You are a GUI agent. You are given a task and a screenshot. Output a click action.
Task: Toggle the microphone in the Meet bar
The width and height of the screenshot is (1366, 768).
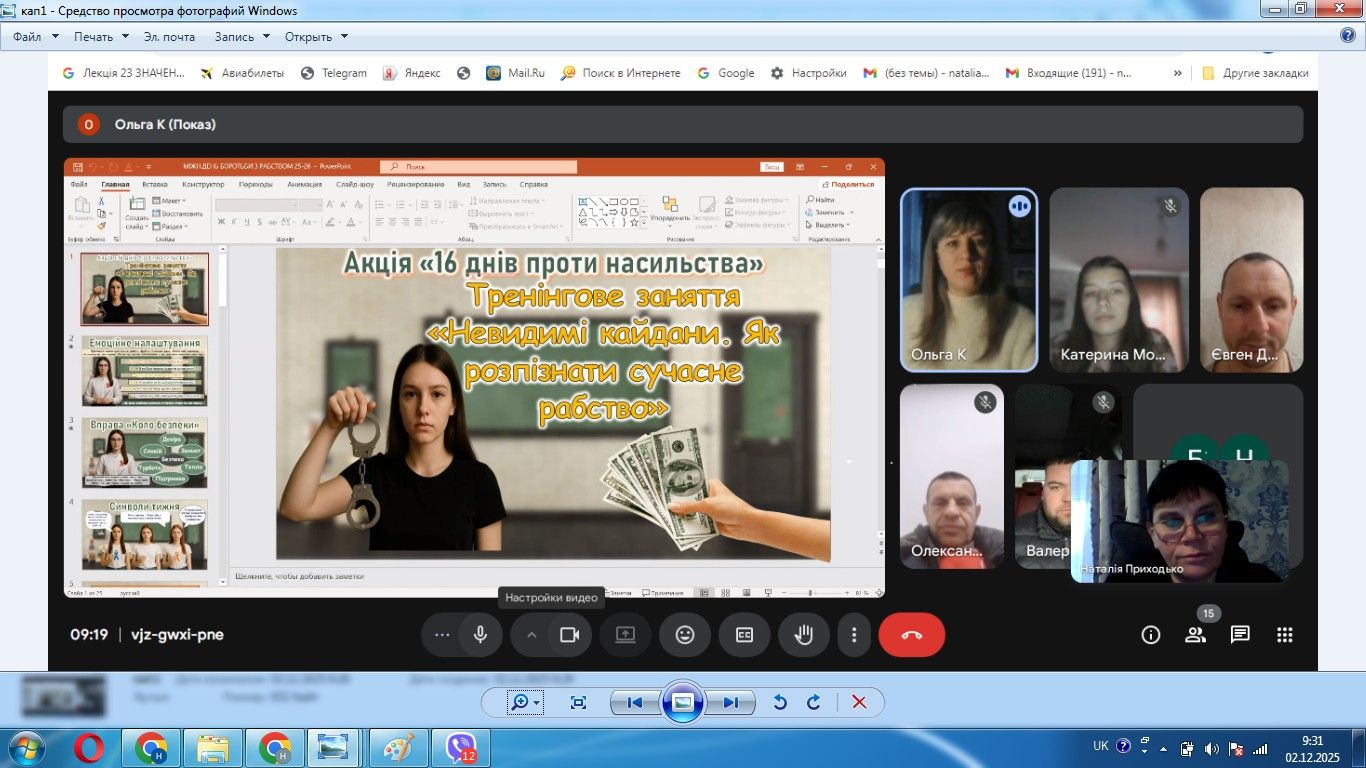coord(480,635)
